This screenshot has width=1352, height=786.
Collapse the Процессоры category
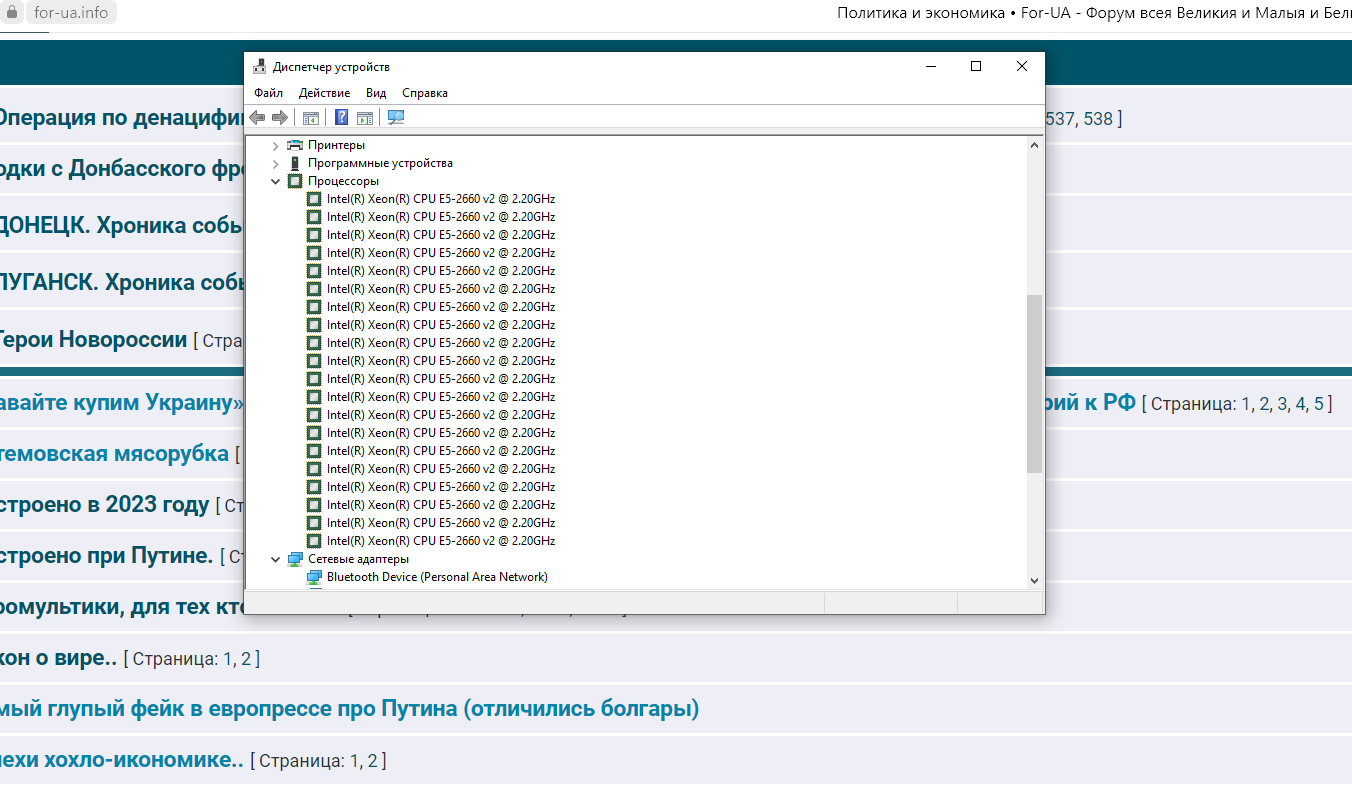click(276, 181)
